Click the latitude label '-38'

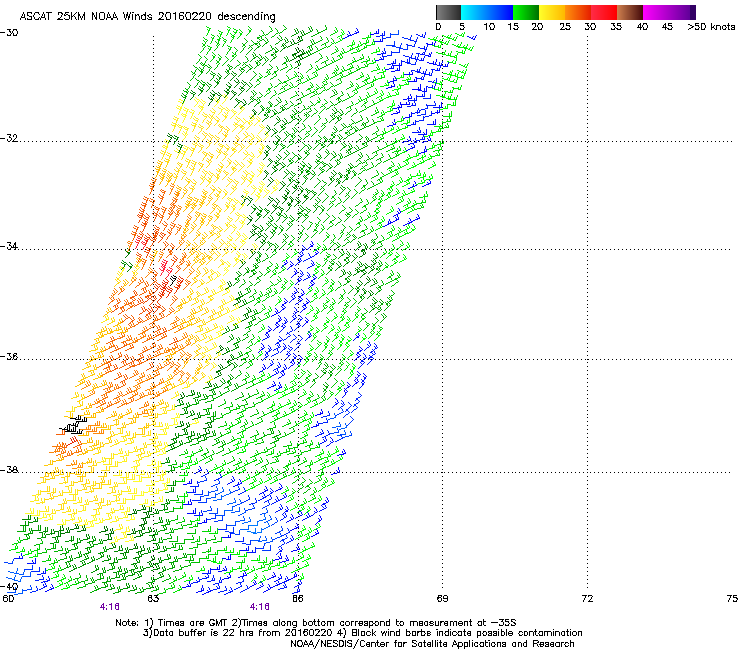(9, 470)
